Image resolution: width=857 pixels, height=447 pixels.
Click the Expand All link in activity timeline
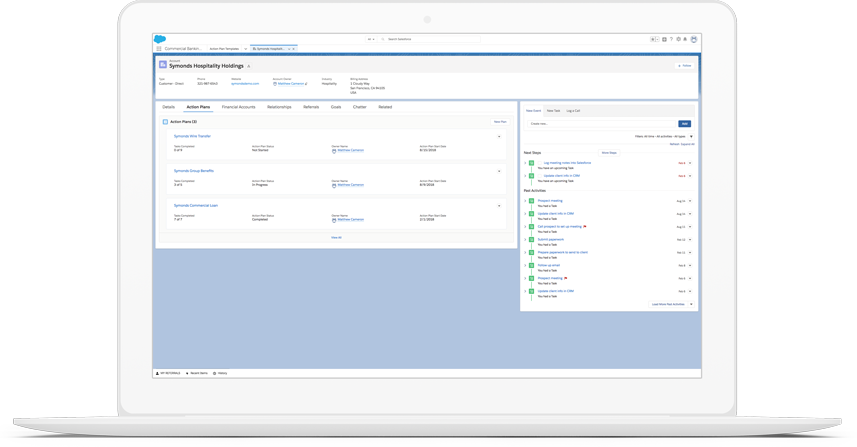688,144
